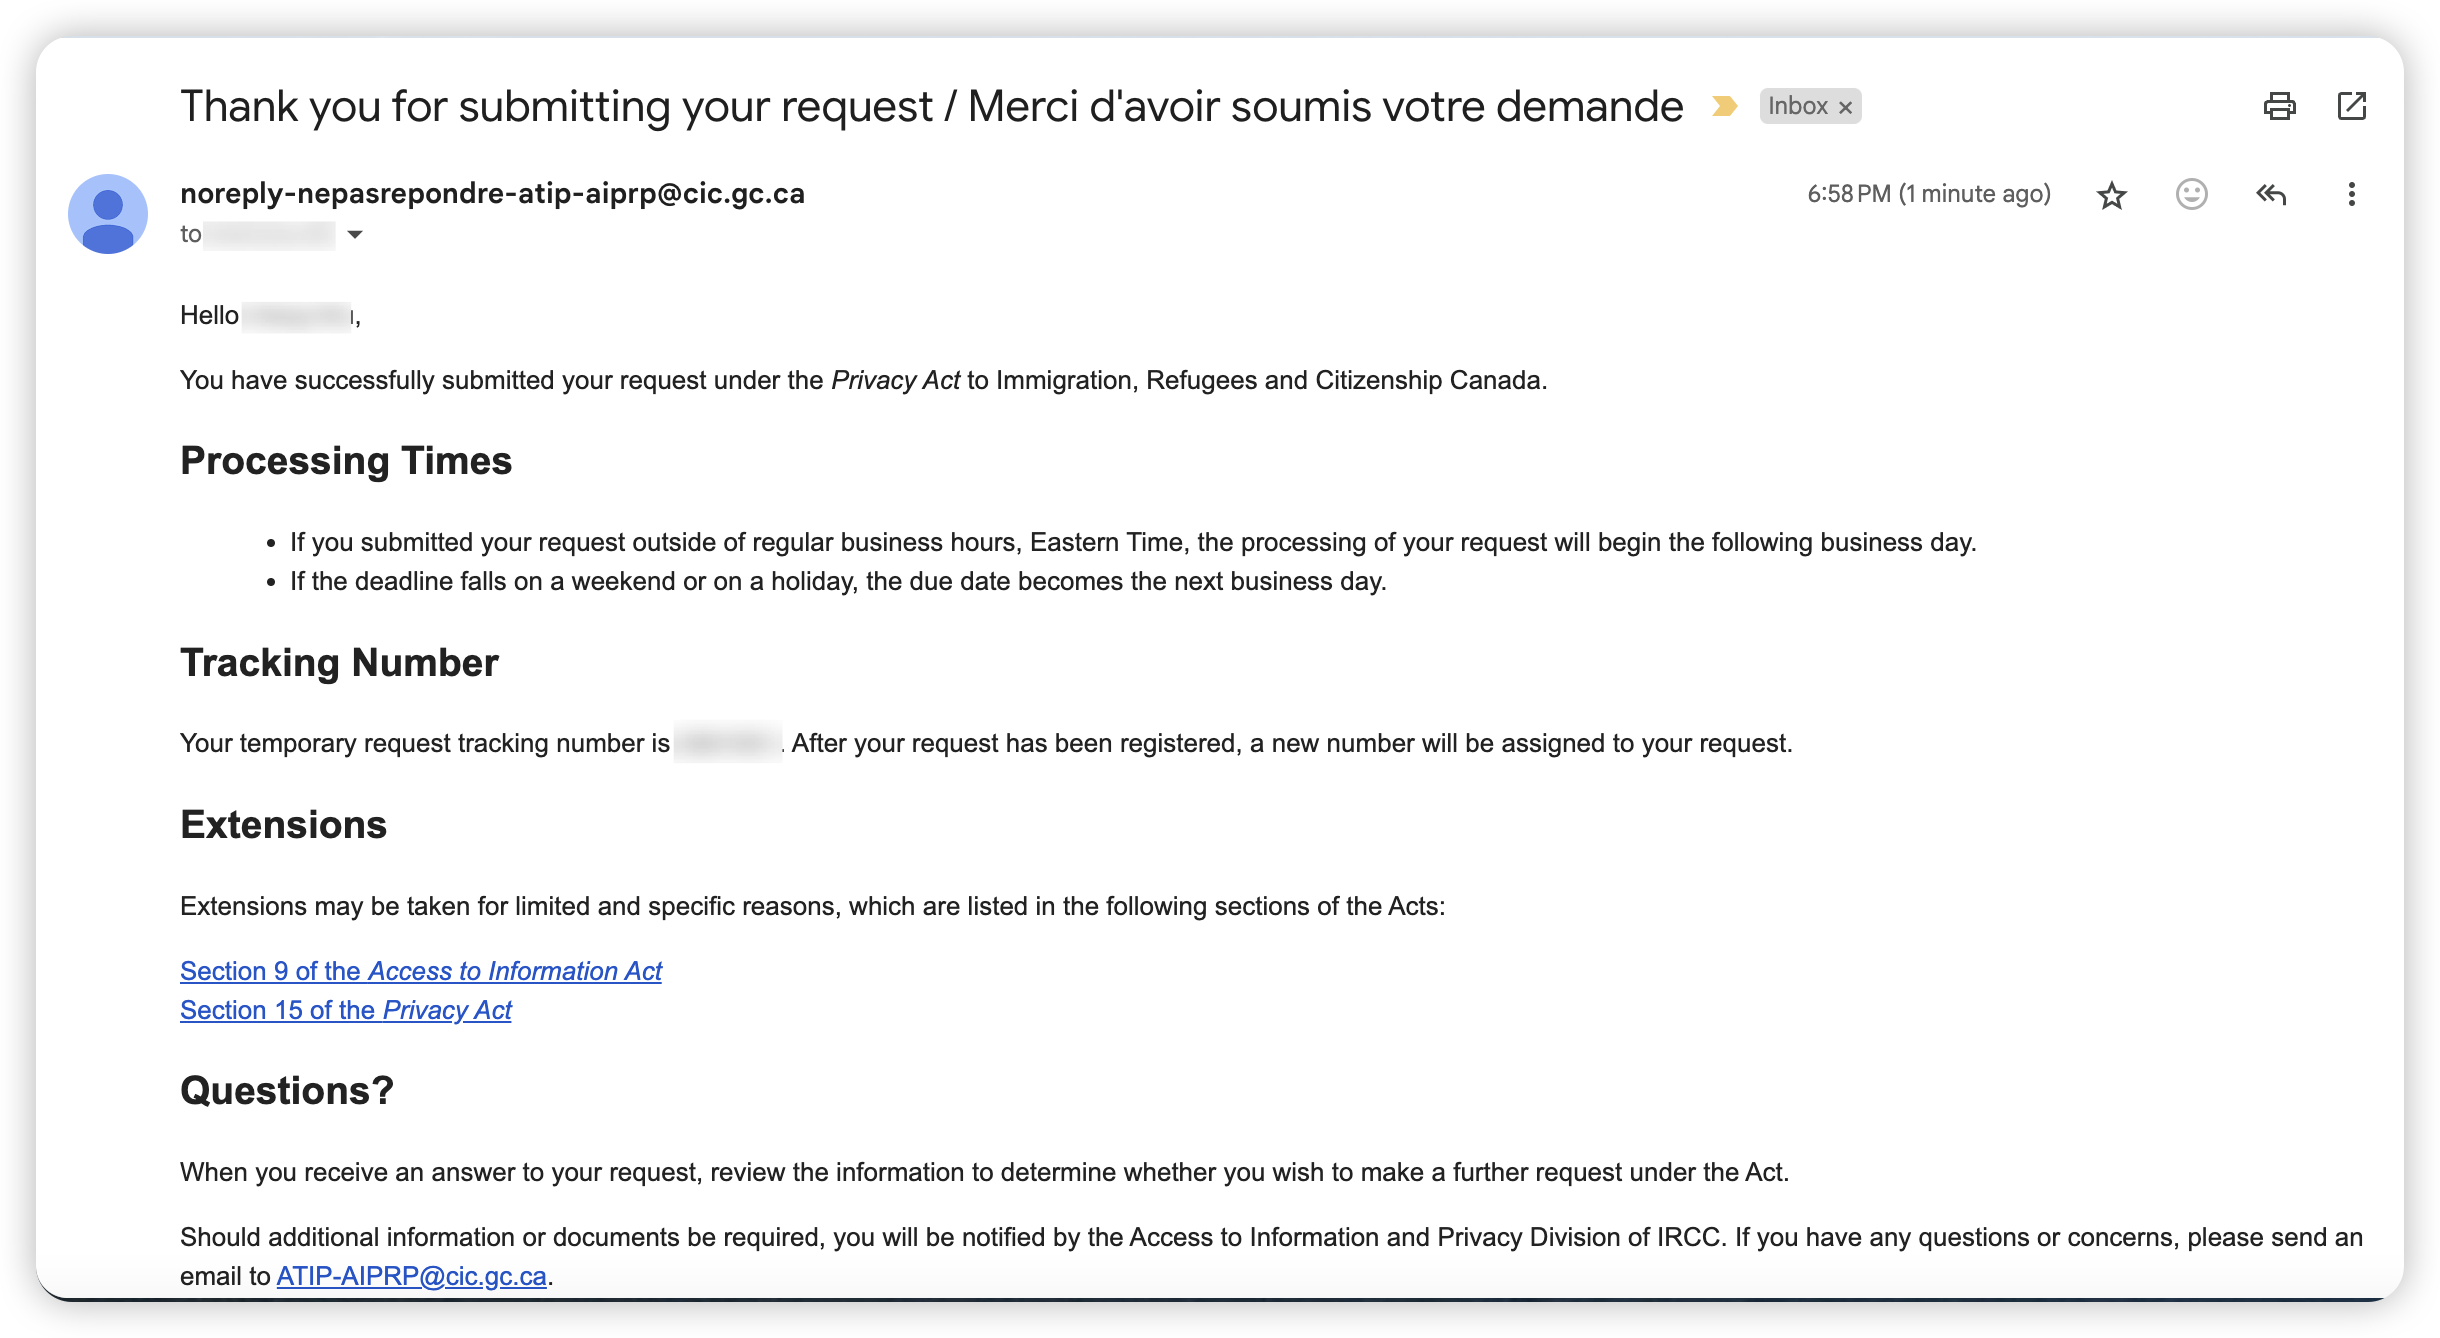Click the ATIP-AIPRP@cic.gc.ca email link
This screenshot has width=2440, height=1338.
tap(411, 1276)
